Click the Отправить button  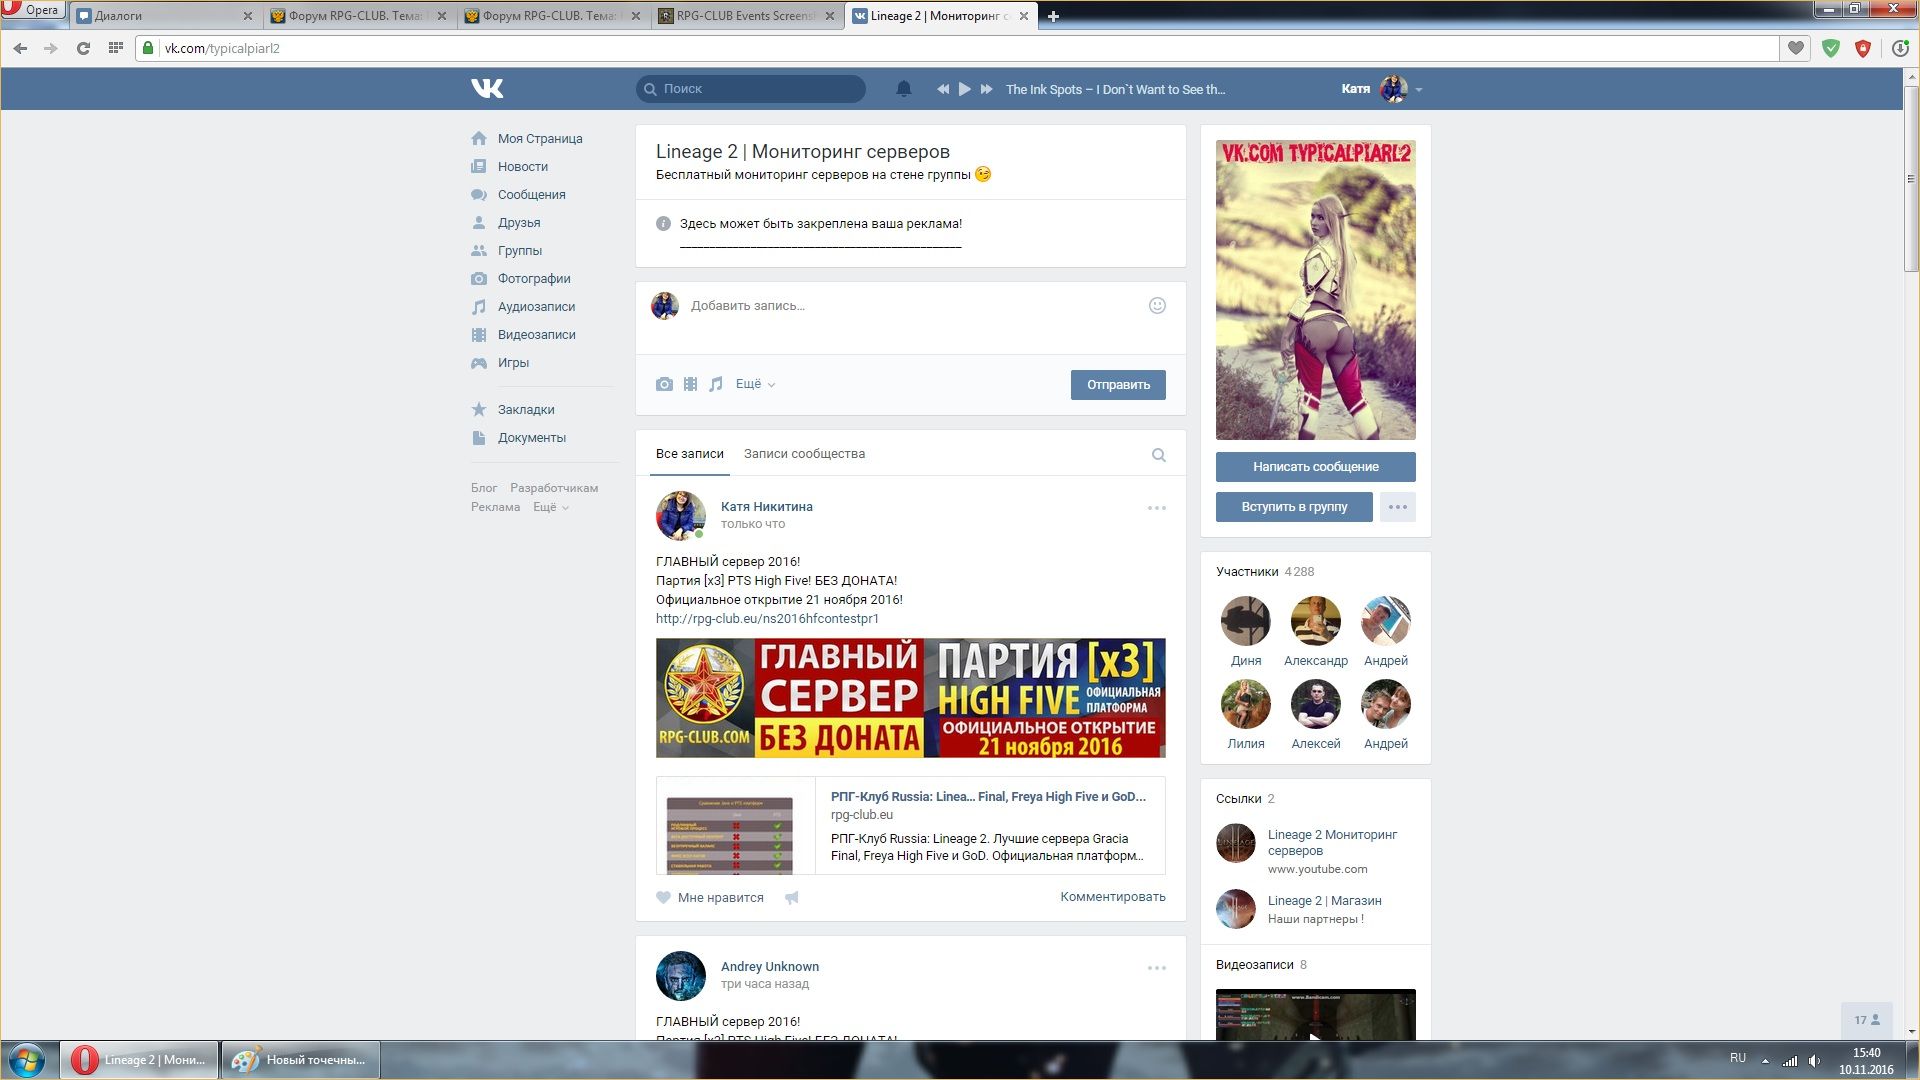coord(1118,385)
